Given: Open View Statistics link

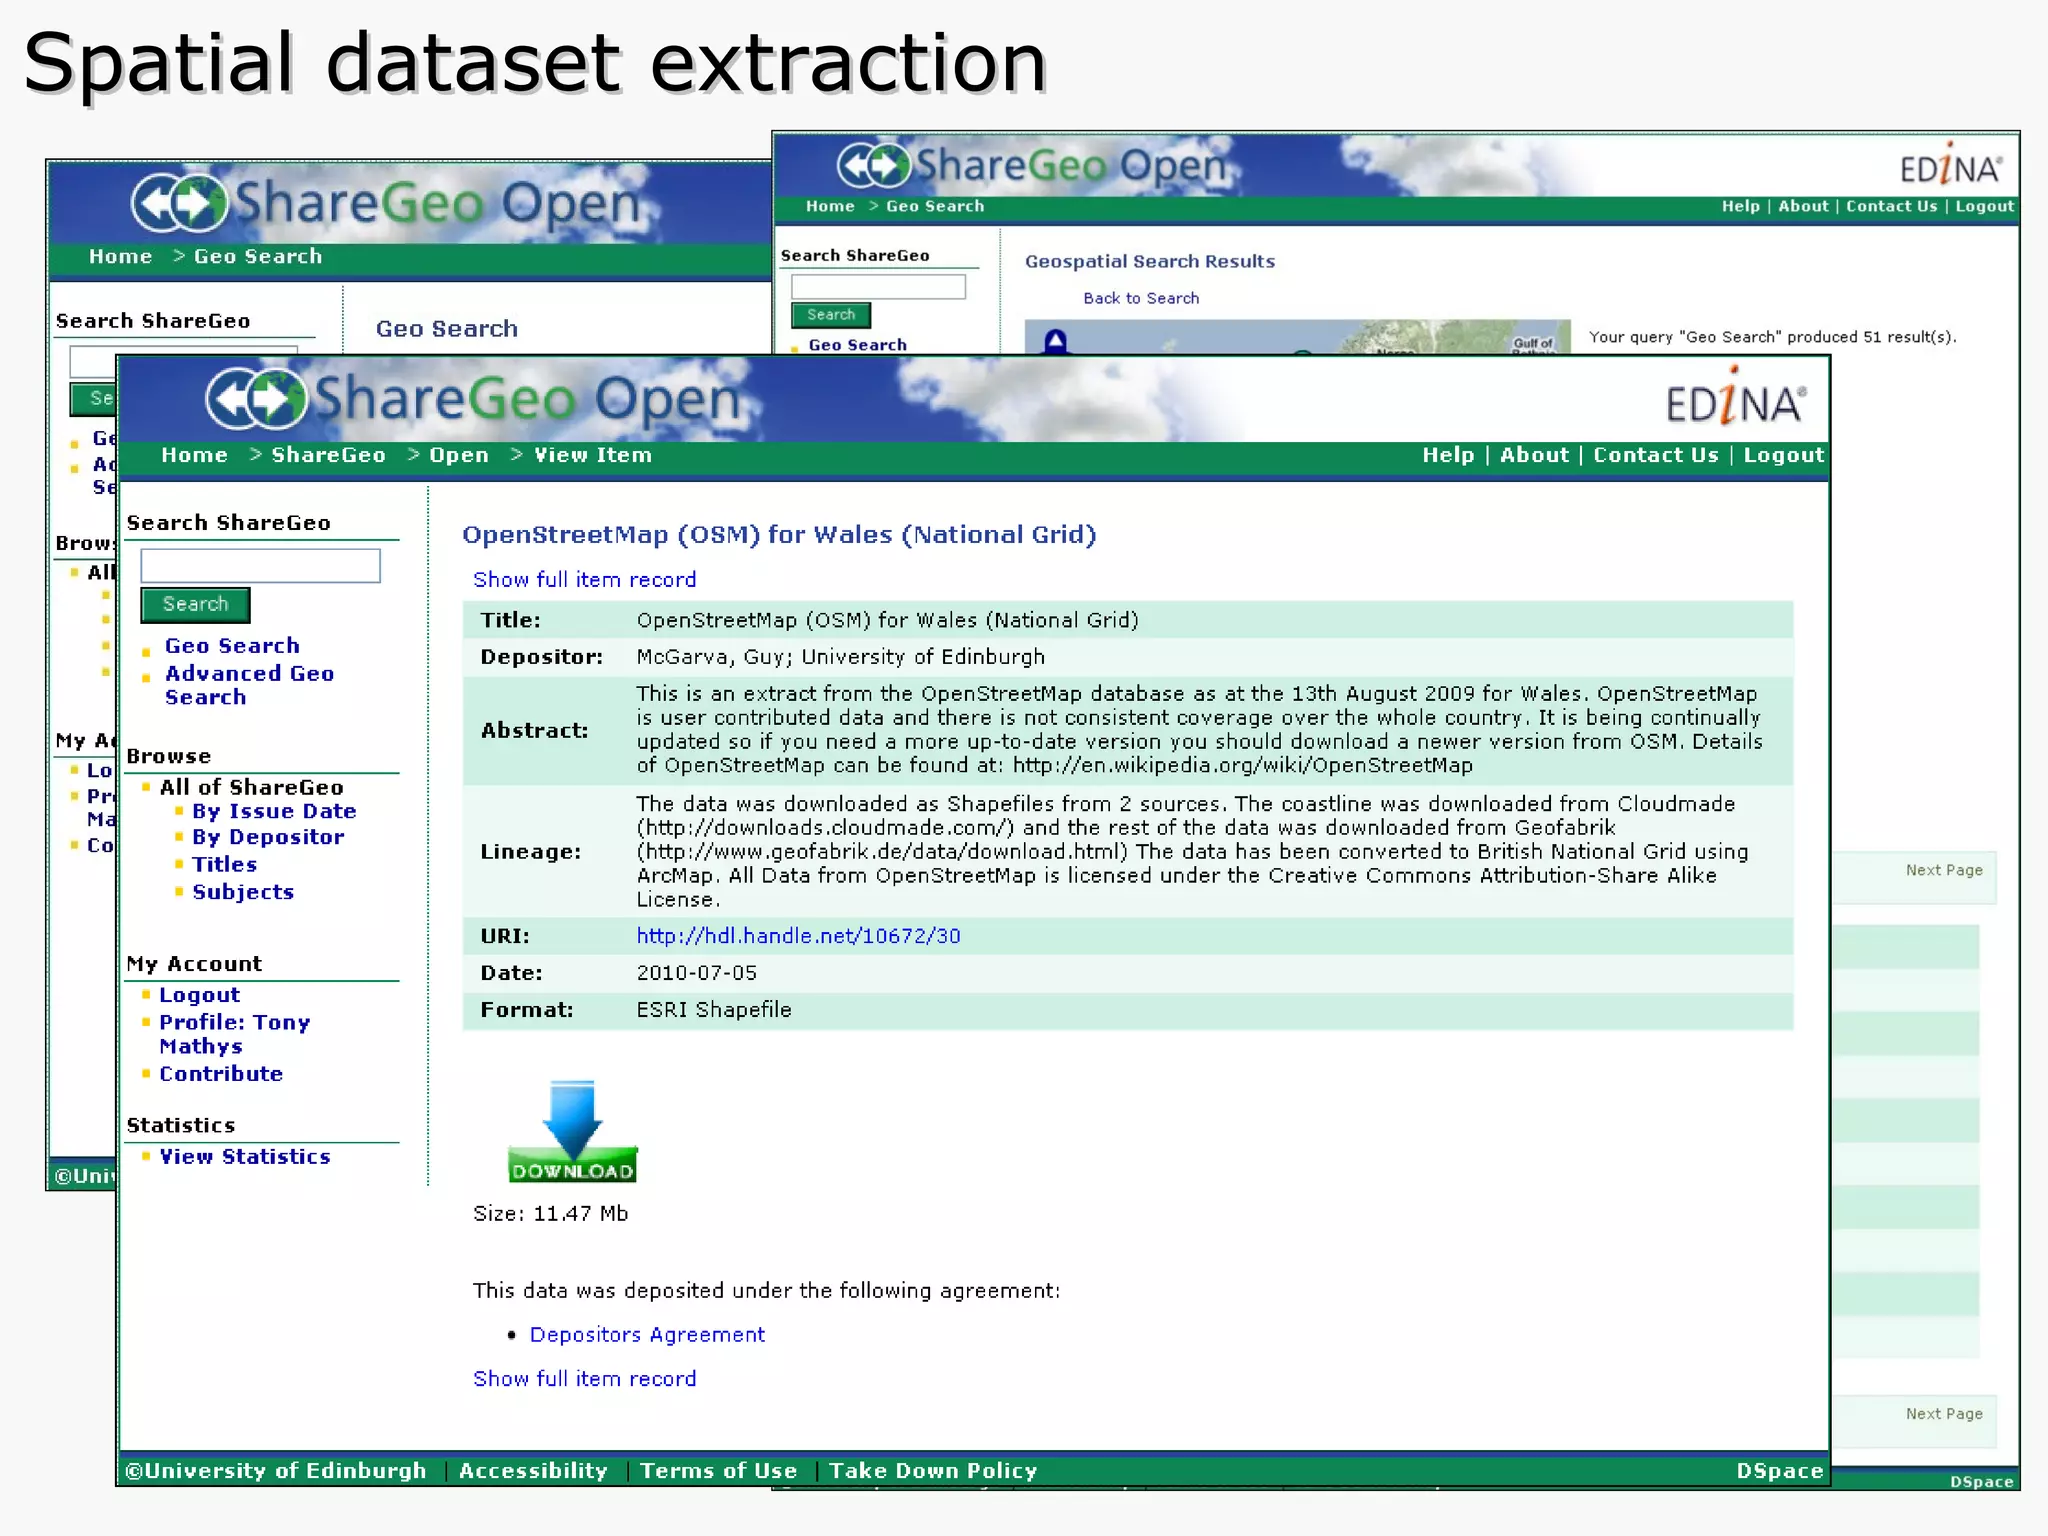Looking at the screenshot, I should (245, 1157).
